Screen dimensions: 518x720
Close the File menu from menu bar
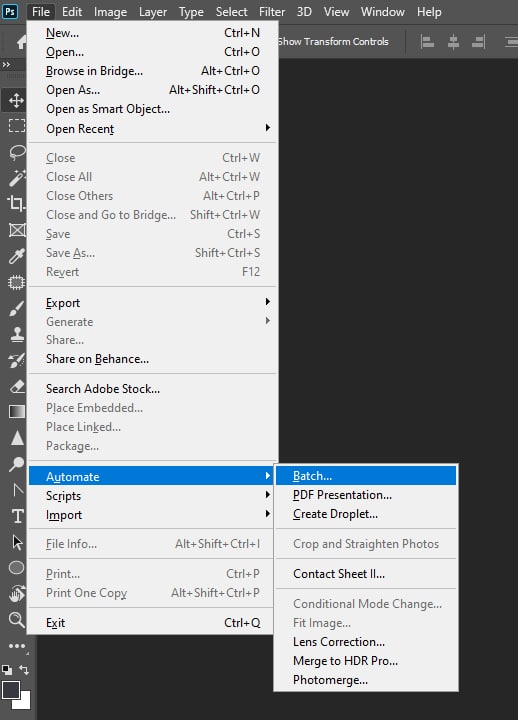pyautogui.click(x=41, y=12)
